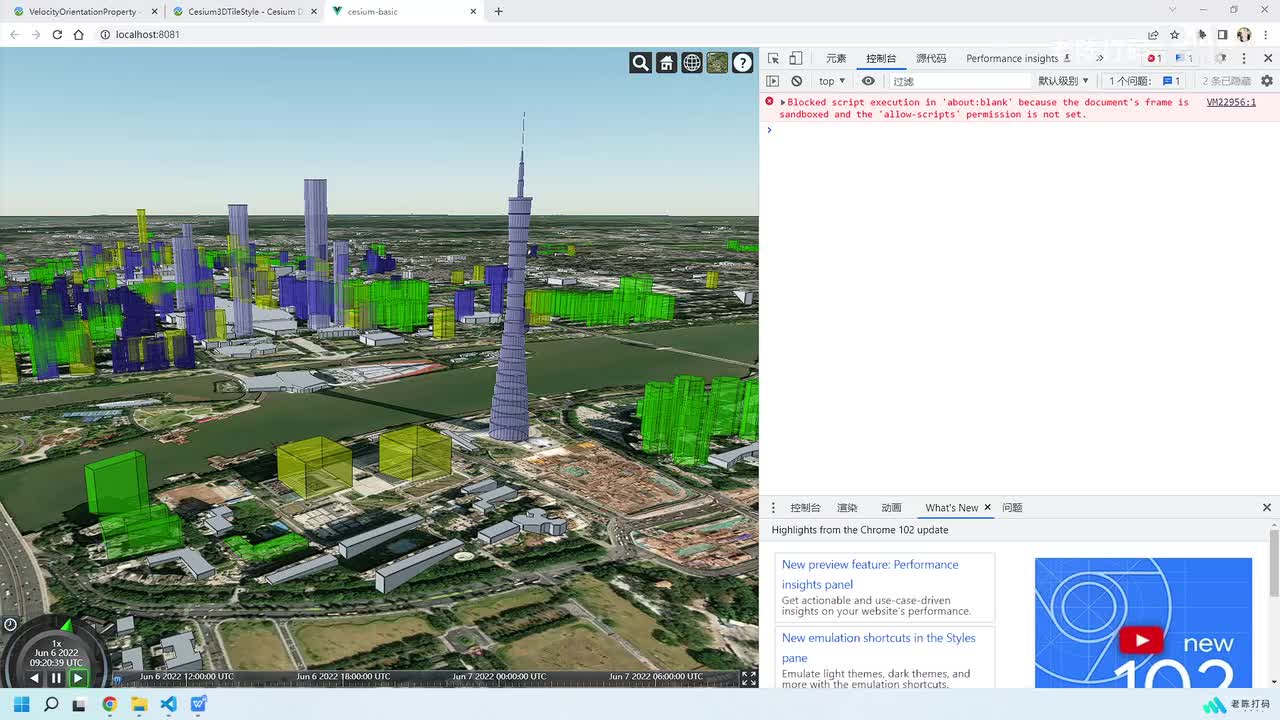Toggle Cesium fullscreen mode
Image resolution: width=1280 pixels, height=720 pixels.
[x=749, y=678]
